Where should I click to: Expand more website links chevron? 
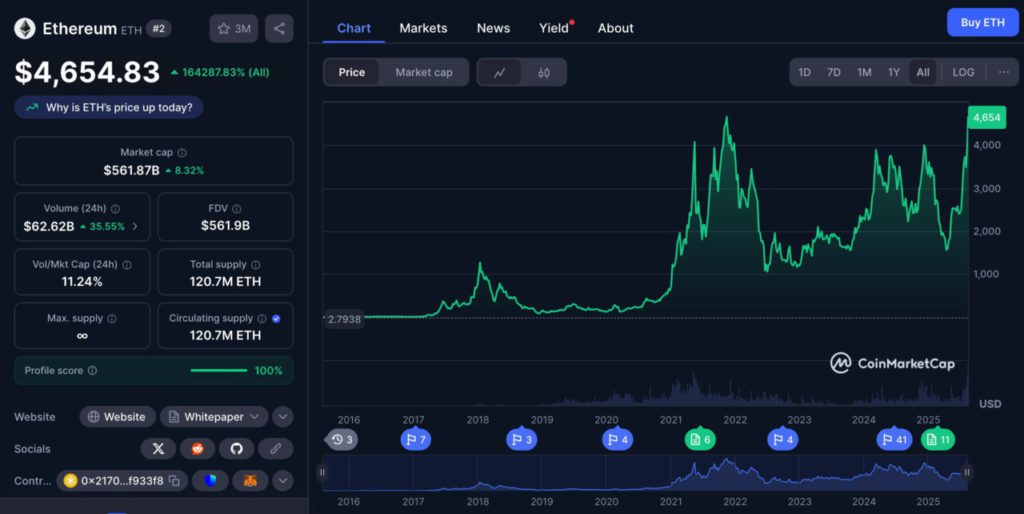282,416
